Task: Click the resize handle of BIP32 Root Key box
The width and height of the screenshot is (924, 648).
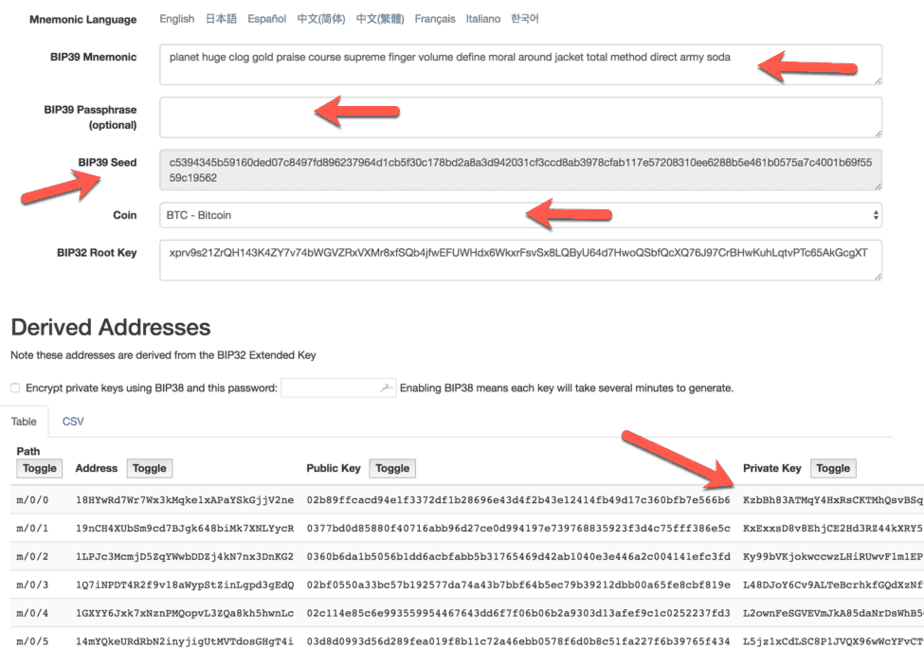Action: 877,276
